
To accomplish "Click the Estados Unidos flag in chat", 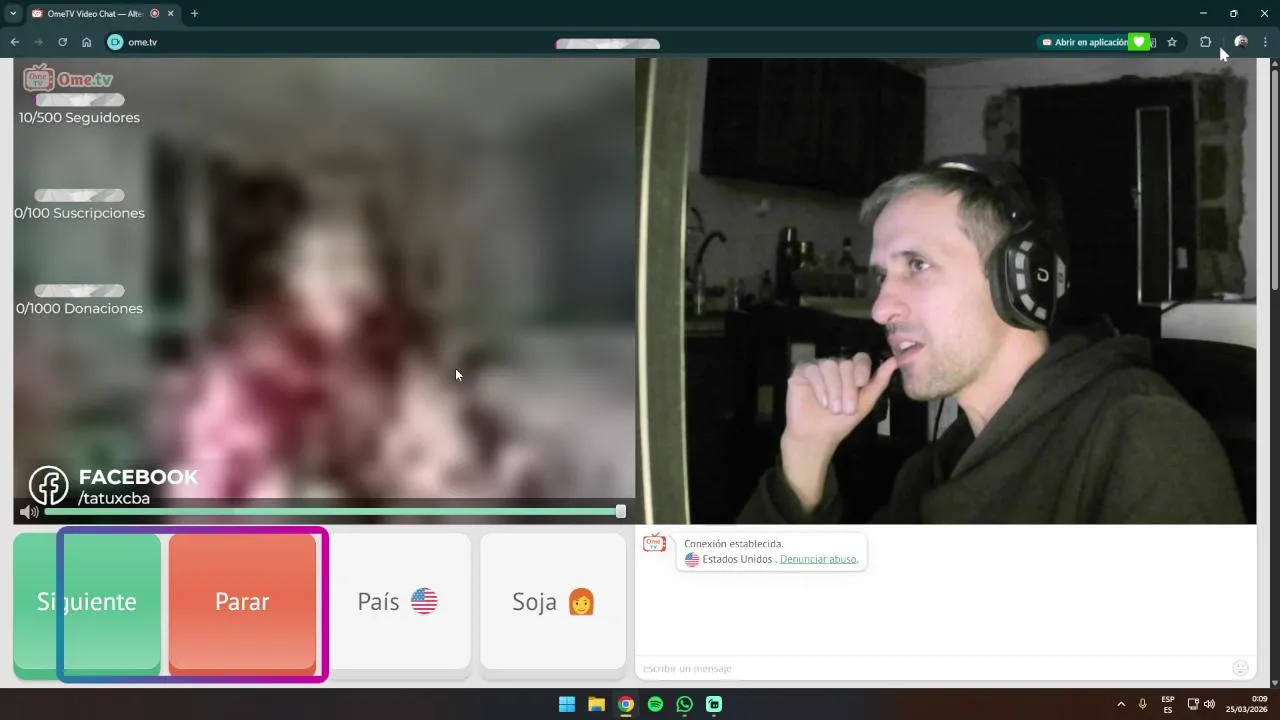I will click(692, 559).
